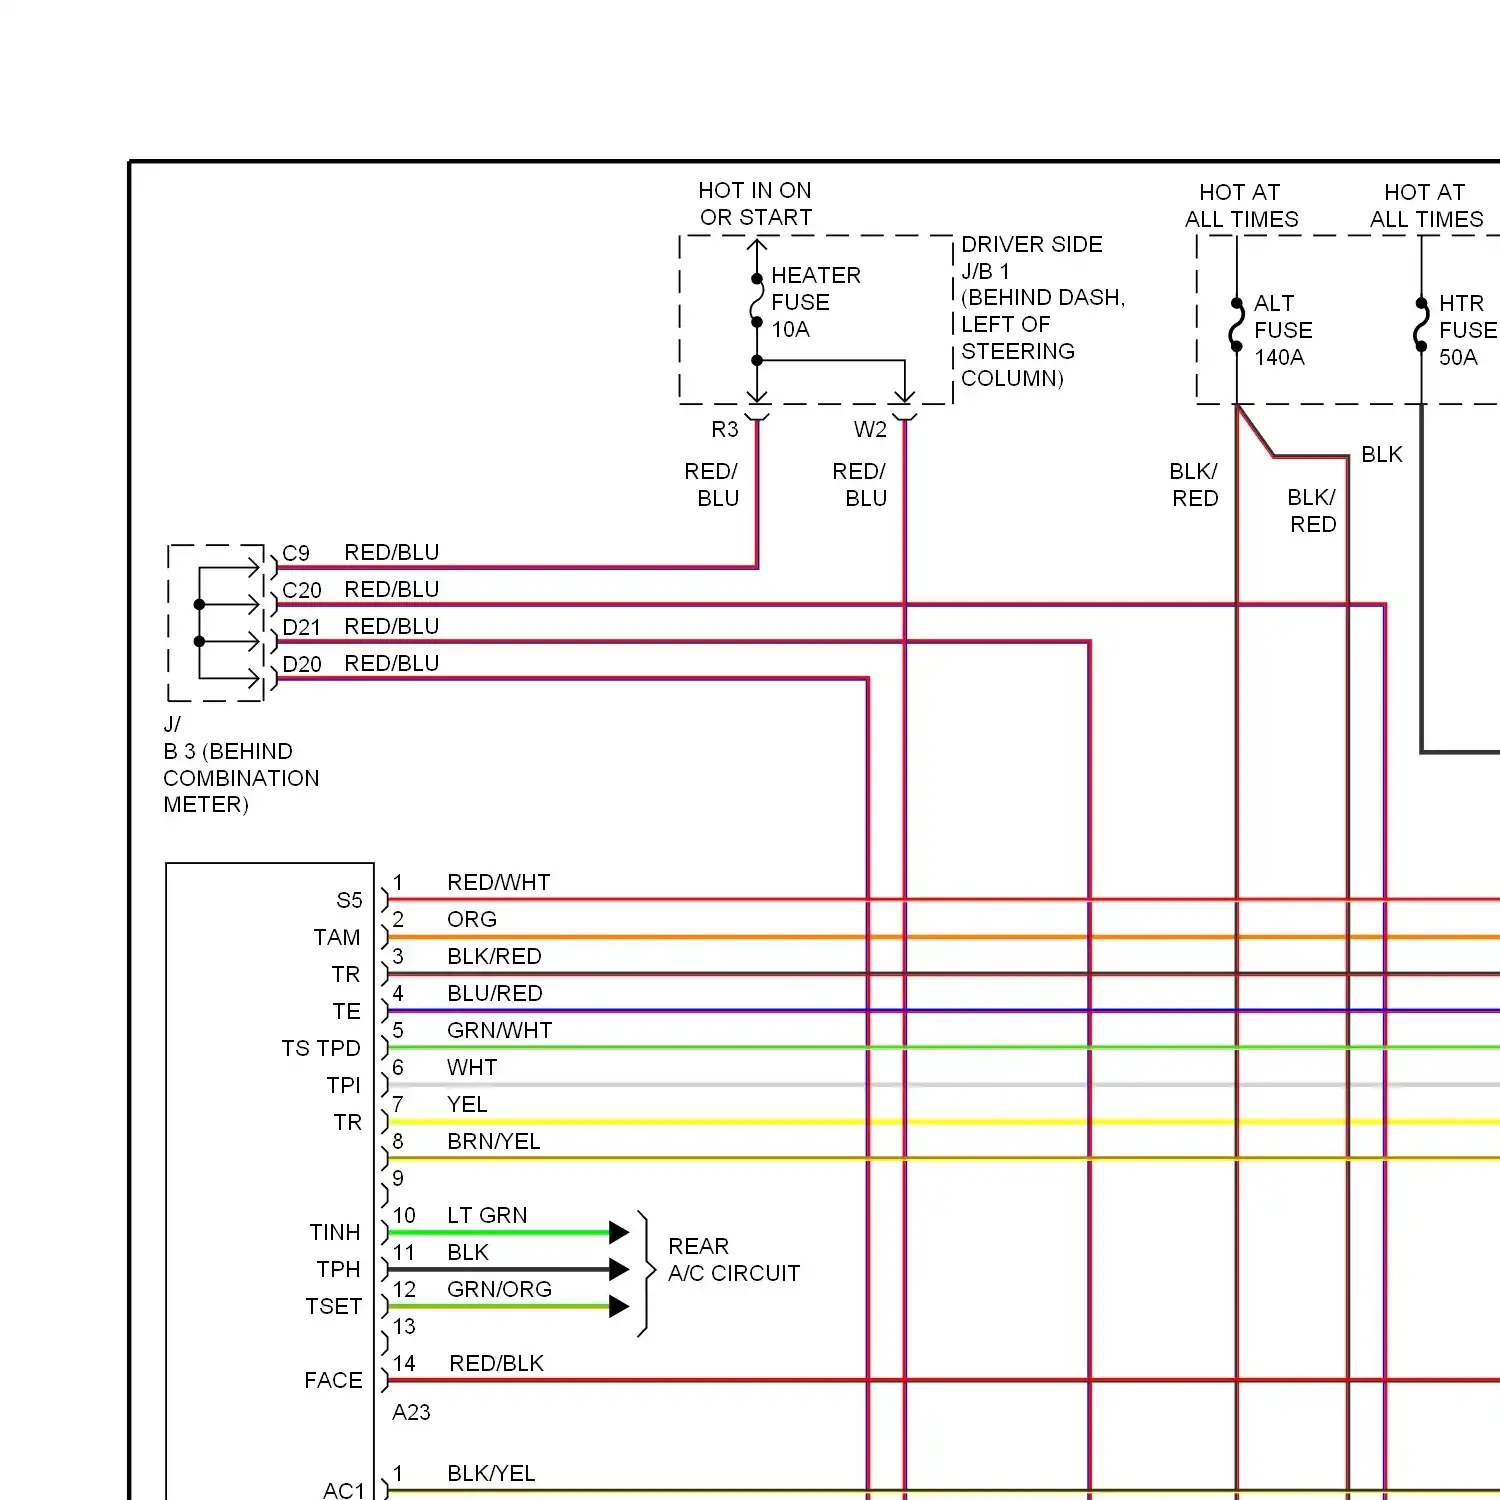This screenshot has width=1500, height=1500.
Task: Click HOT AT ALL TIMES above ALT fuse
Action: [x=1241, y=206]
